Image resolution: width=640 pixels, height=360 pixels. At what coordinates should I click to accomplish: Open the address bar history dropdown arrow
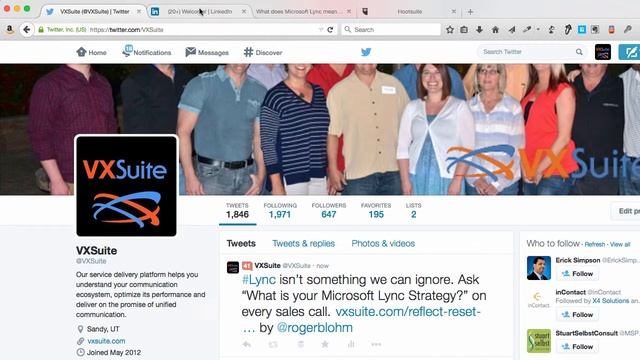tap(320, 29)
